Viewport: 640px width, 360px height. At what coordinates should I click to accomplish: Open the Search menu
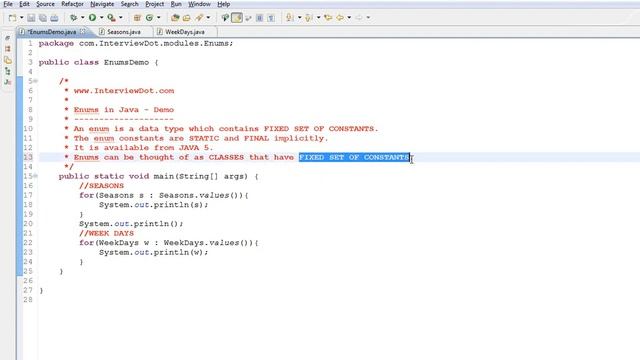point(129,4)
